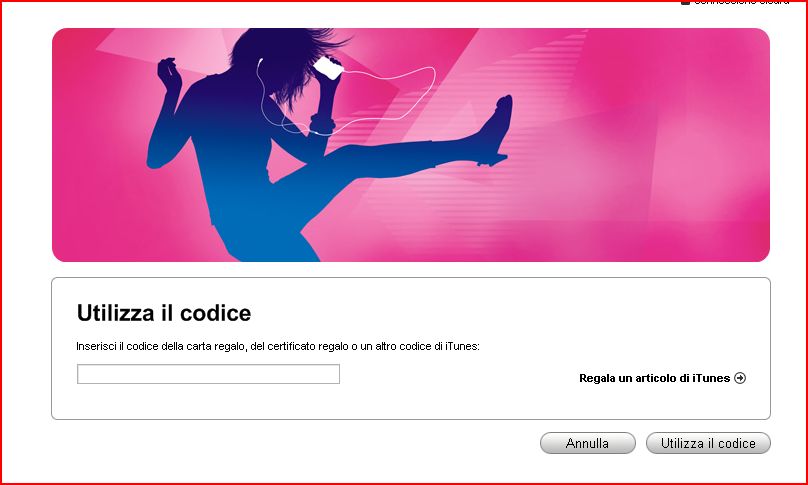Open Regala un articolo di iTunes link

(654, 378)
